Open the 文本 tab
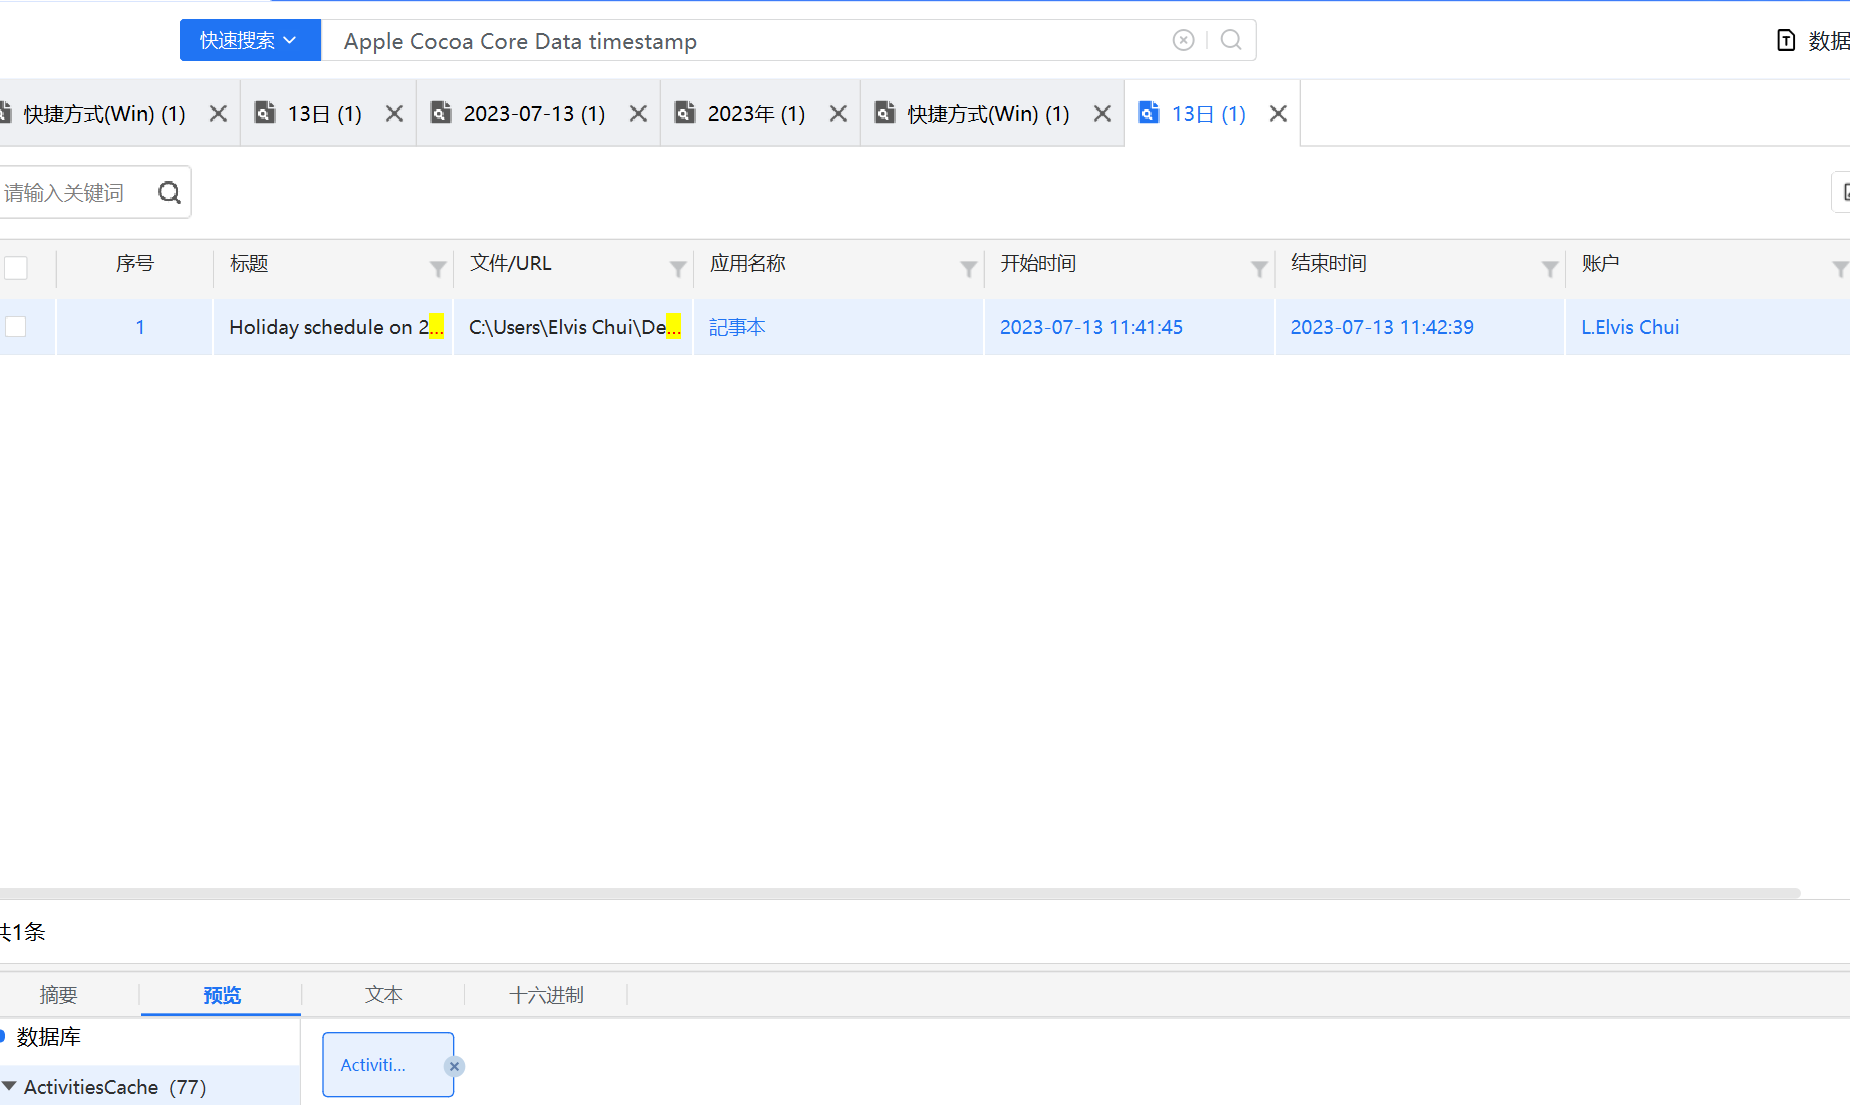This screenshot has width=1850, height=1105. [x=384, y=995]
